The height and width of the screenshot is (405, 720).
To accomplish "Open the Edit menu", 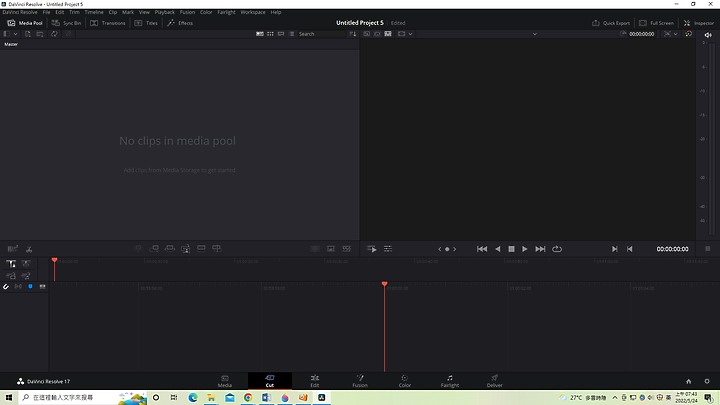I will click(x=60, y=12).
